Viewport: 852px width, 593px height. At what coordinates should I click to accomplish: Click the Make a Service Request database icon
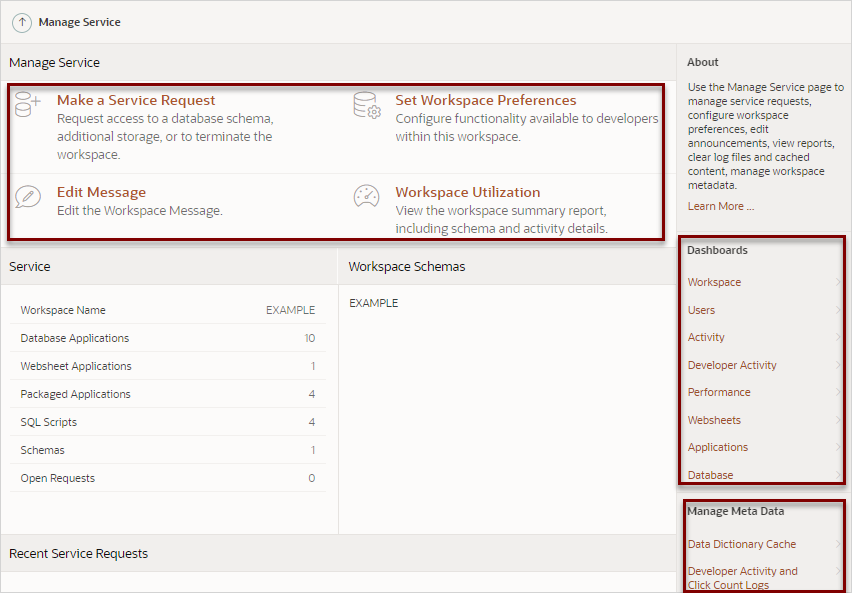click(28, 104)
